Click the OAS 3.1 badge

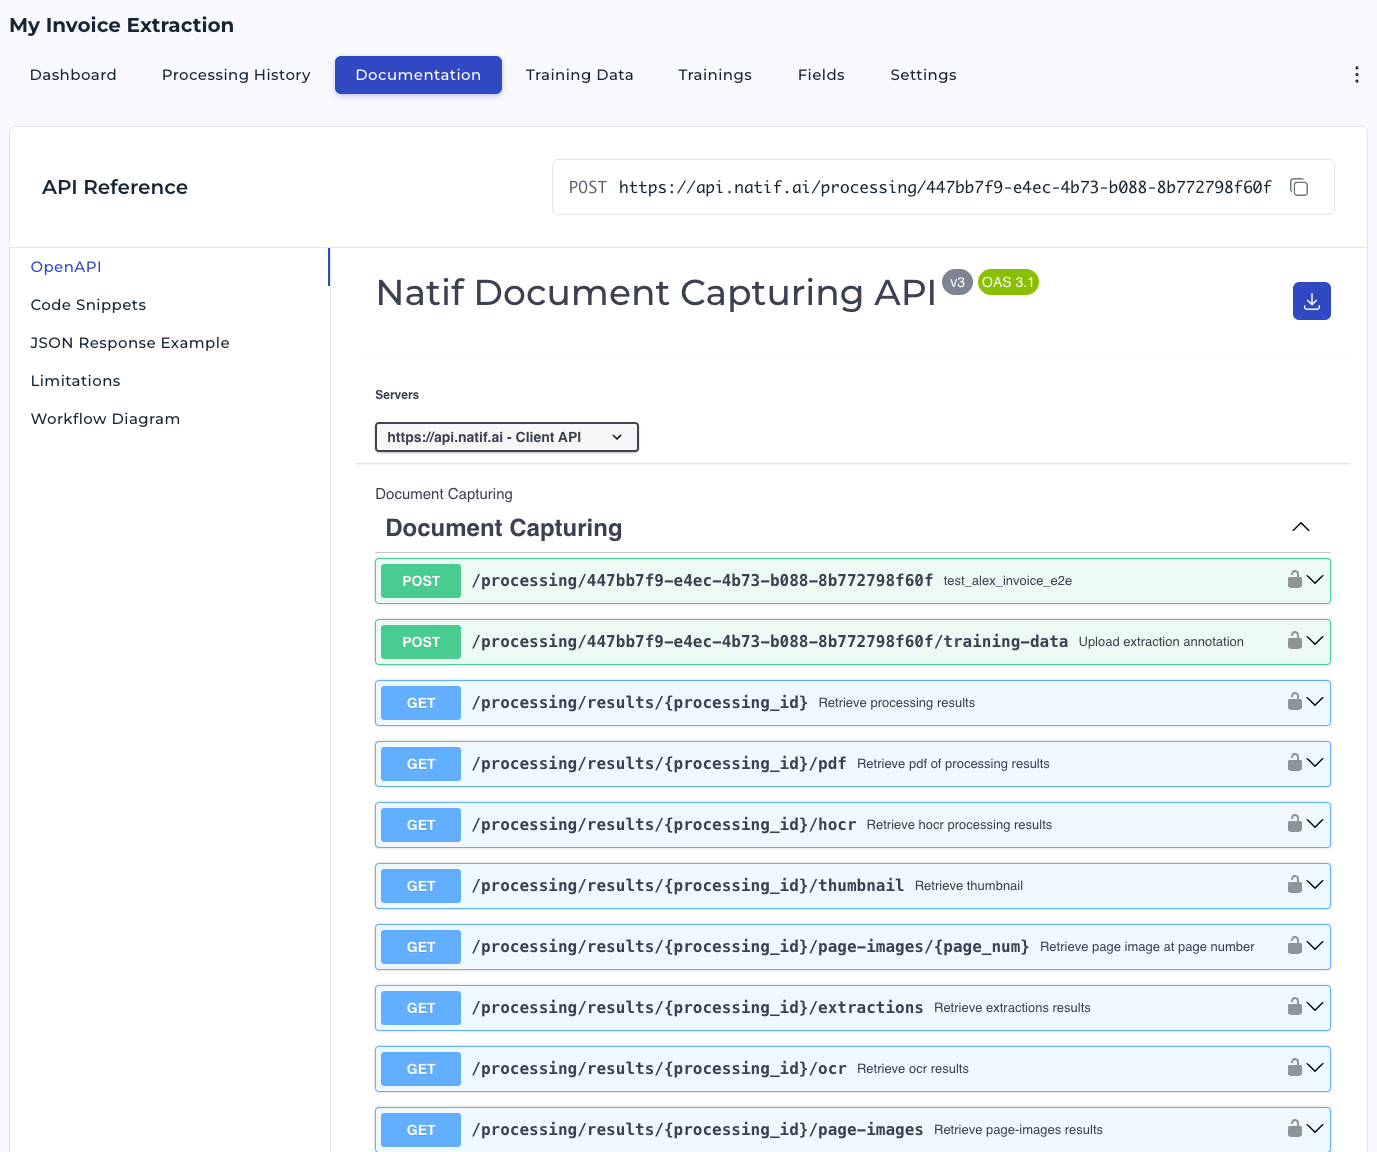[1008, 282]
